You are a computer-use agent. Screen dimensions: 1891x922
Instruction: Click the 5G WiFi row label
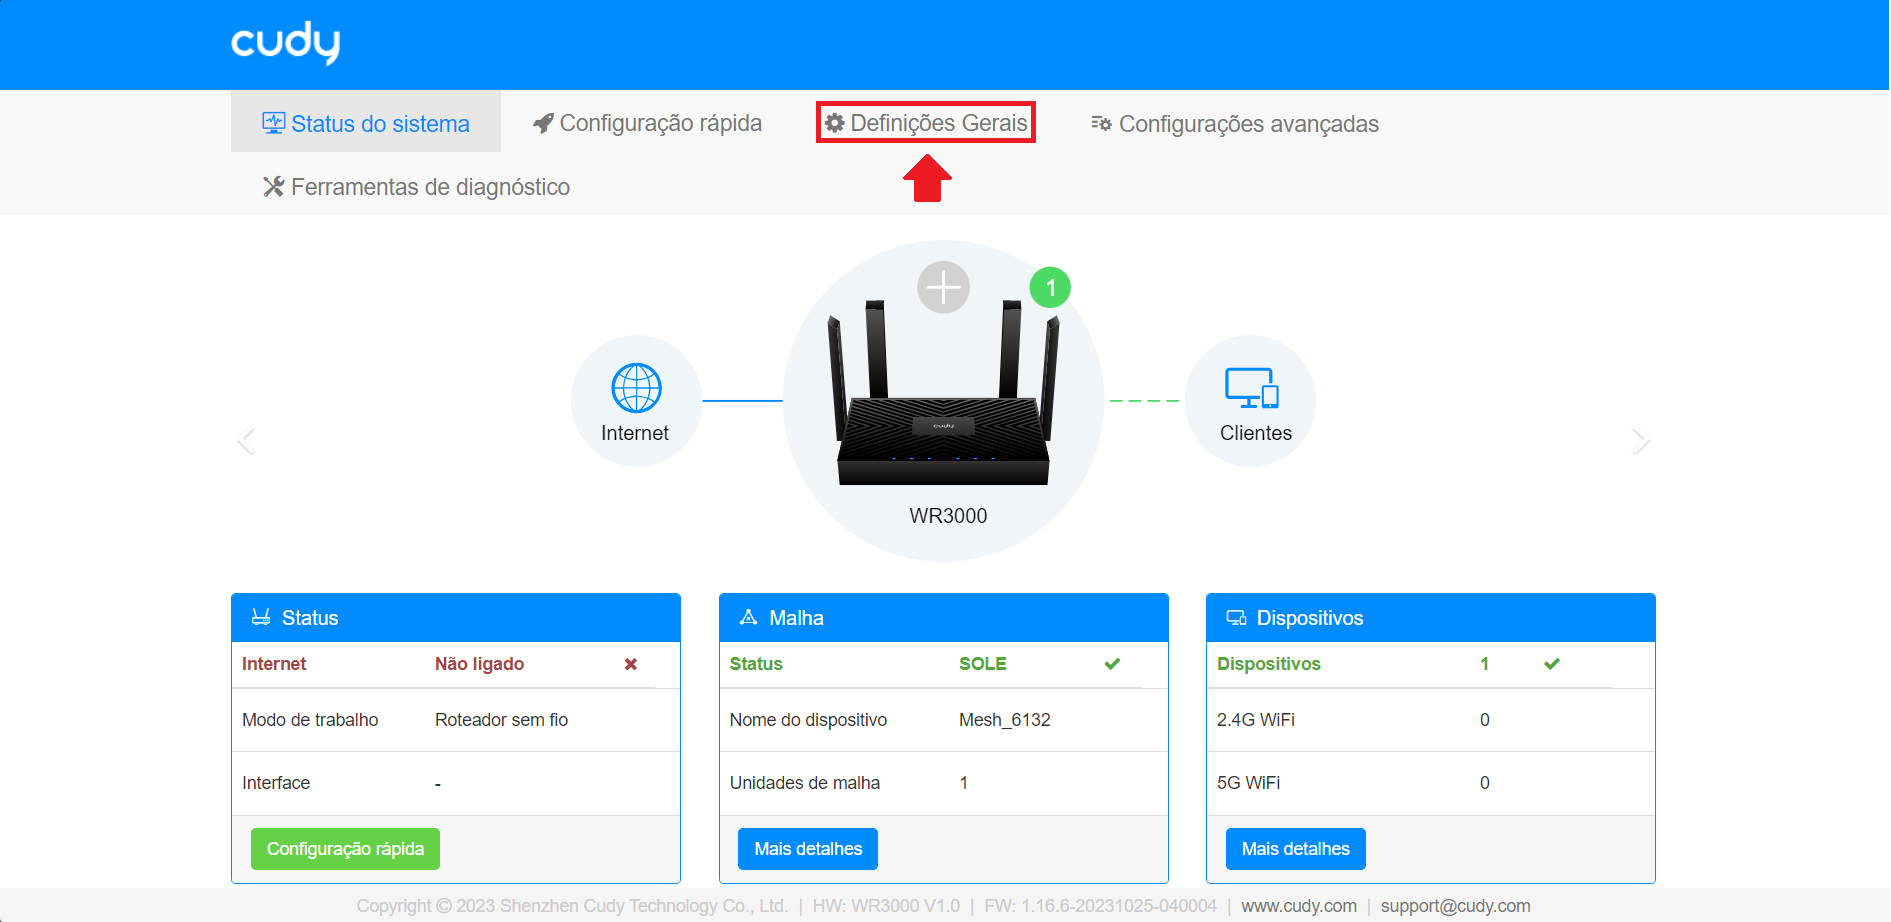click(x=1248, y=783)
